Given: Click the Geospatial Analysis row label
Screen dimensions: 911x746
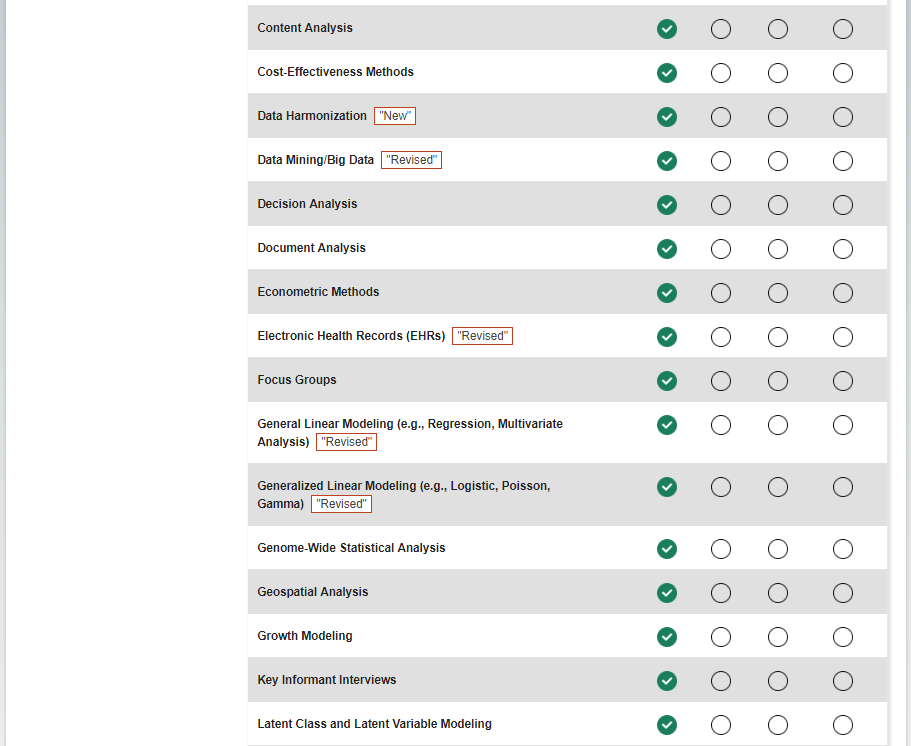Looking at the screenshot, I should (313, 592).
